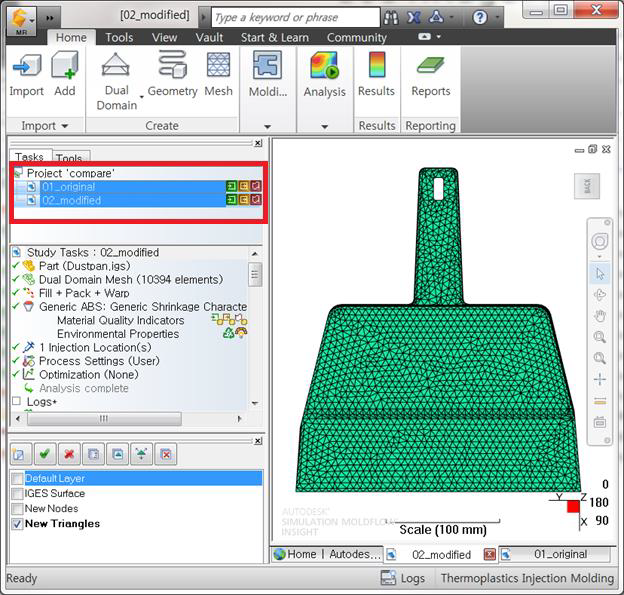The image size is (624, 595).
Task: Open the help question mark icon
Action: [480, 17]
